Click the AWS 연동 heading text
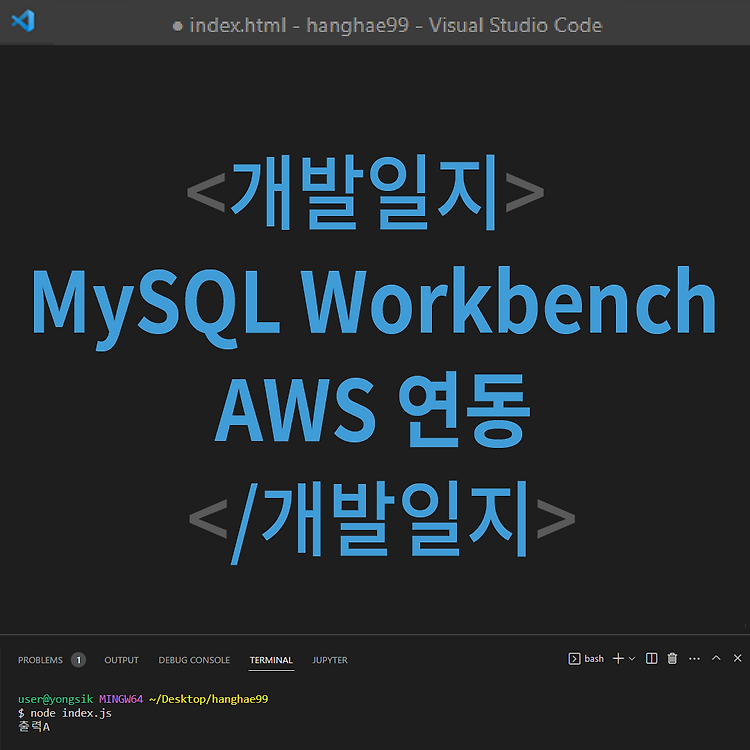This screenshot has height=750, width=750. point(373,410)
